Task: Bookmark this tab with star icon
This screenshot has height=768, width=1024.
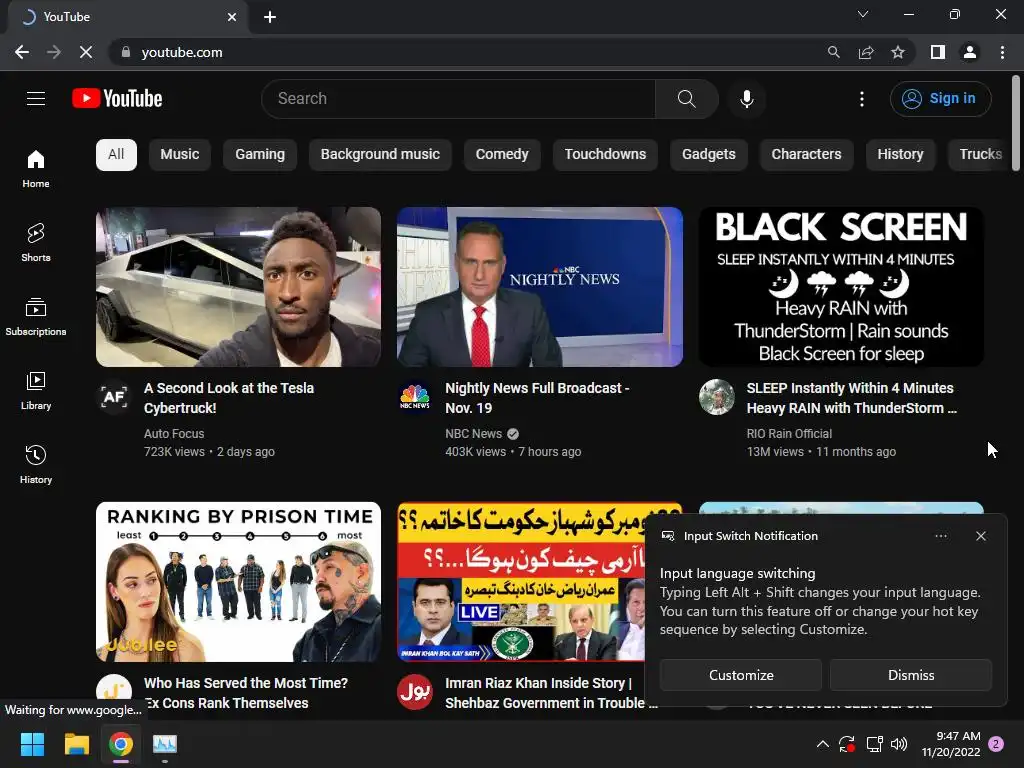Action: click(898, 52)
